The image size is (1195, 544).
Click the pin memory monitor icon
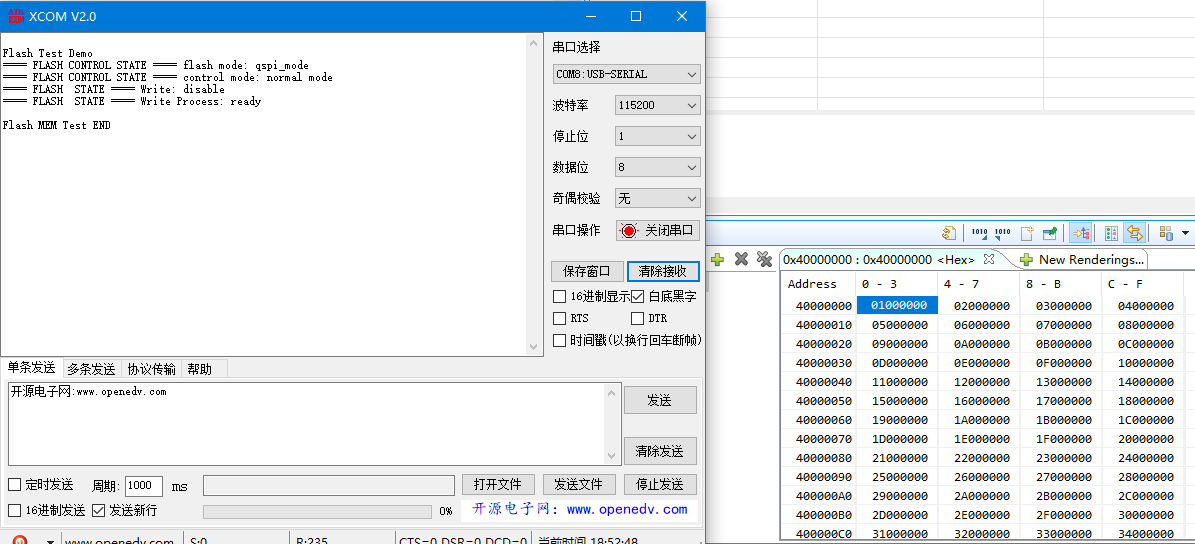[x=1050, y=233]
